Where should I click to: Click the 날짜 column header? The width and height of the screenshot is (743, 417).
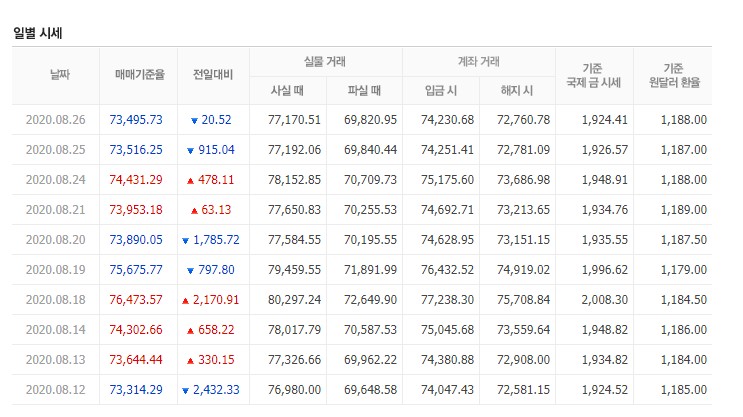[x=60, y=74]
